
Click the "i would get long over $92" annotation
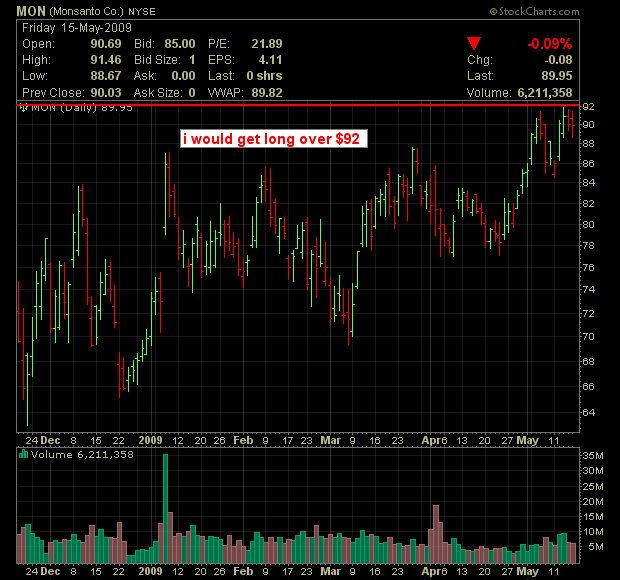[x=274, y=139]
